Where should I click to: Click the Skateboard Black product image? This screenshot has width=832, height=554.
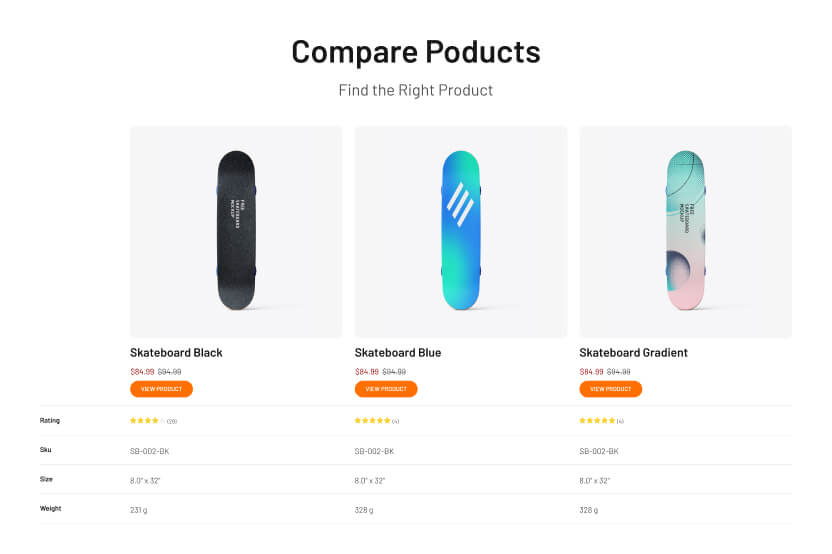click(x=236, y=231)
